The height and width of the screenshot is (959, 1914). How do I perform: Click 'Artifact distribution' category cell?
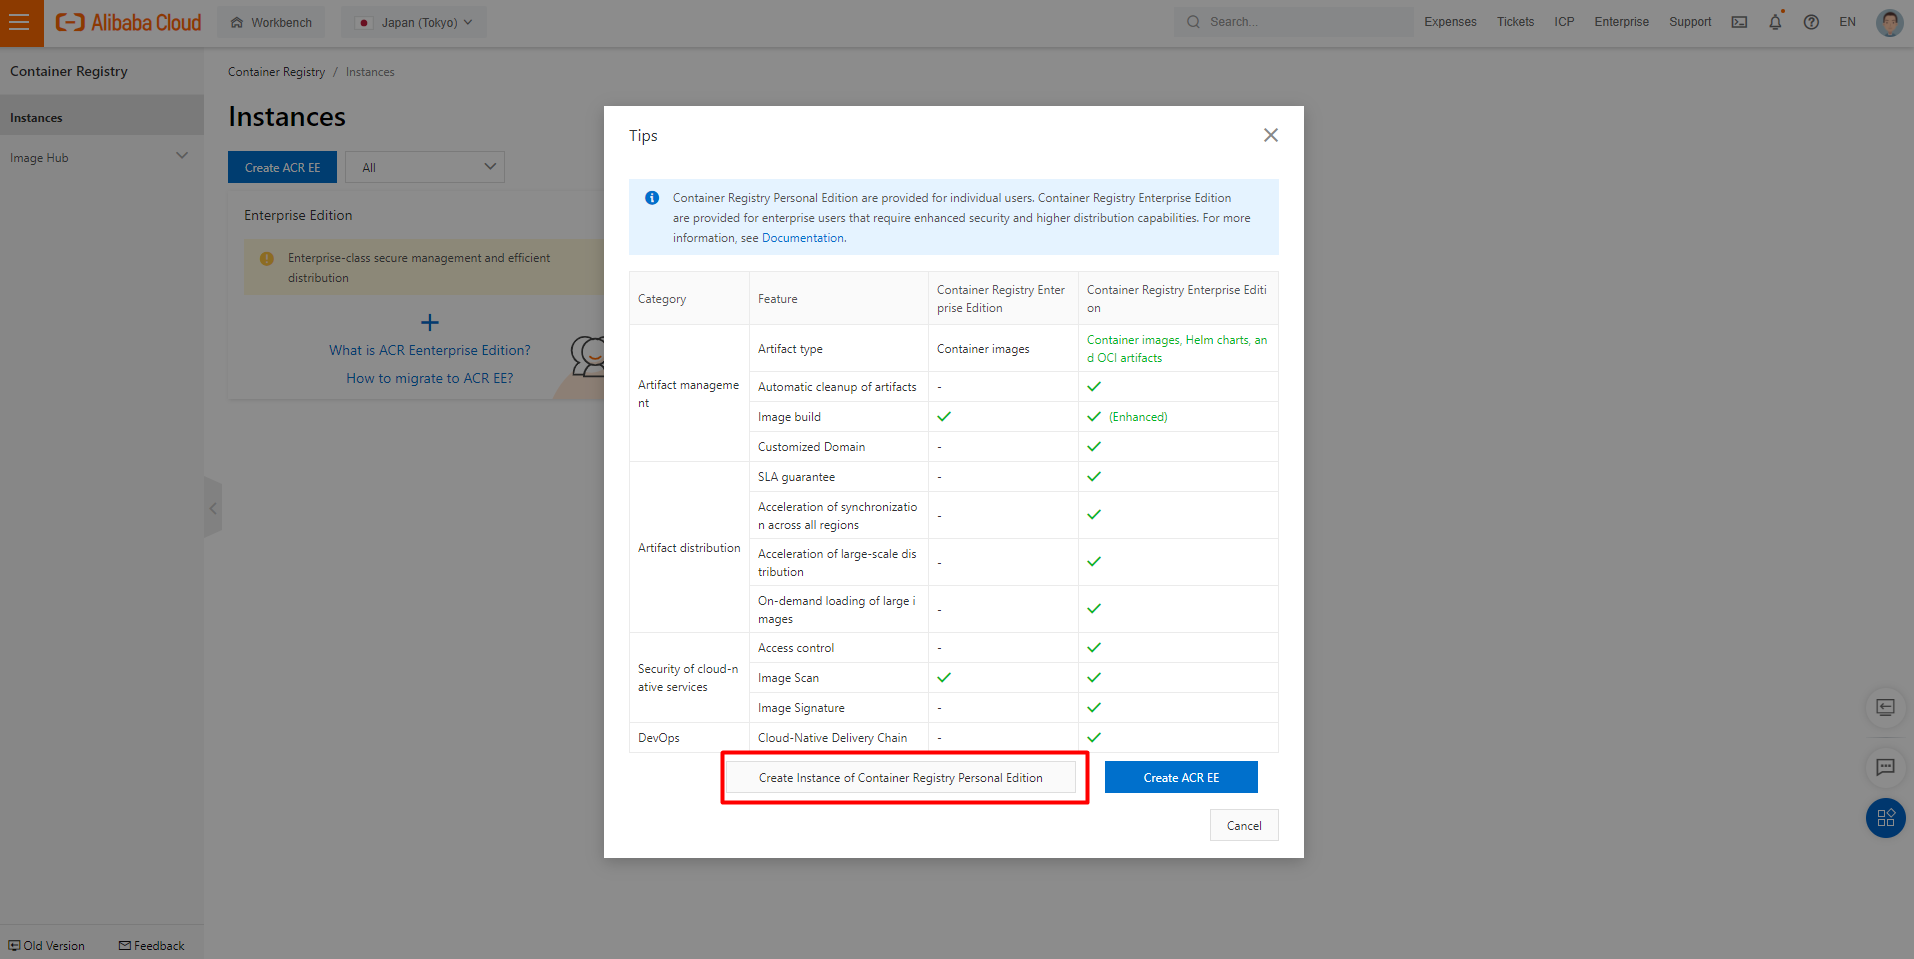689,548
